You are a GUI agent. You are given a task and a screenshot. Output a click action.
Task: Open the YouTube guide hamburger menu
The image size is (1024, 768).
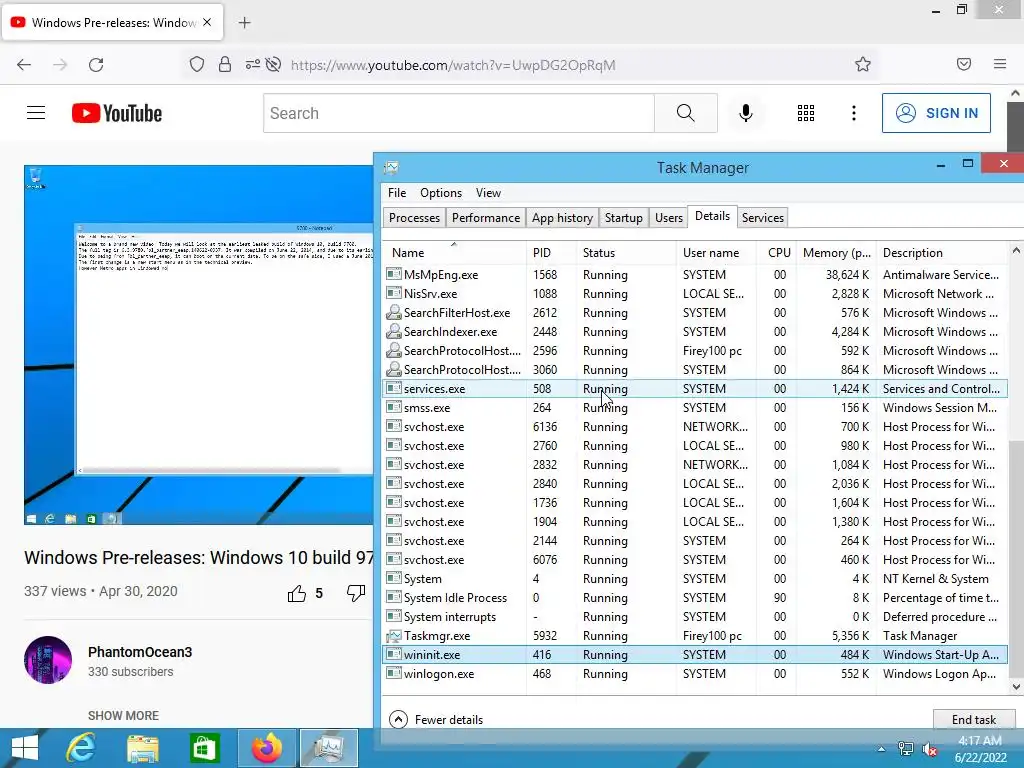36,113
